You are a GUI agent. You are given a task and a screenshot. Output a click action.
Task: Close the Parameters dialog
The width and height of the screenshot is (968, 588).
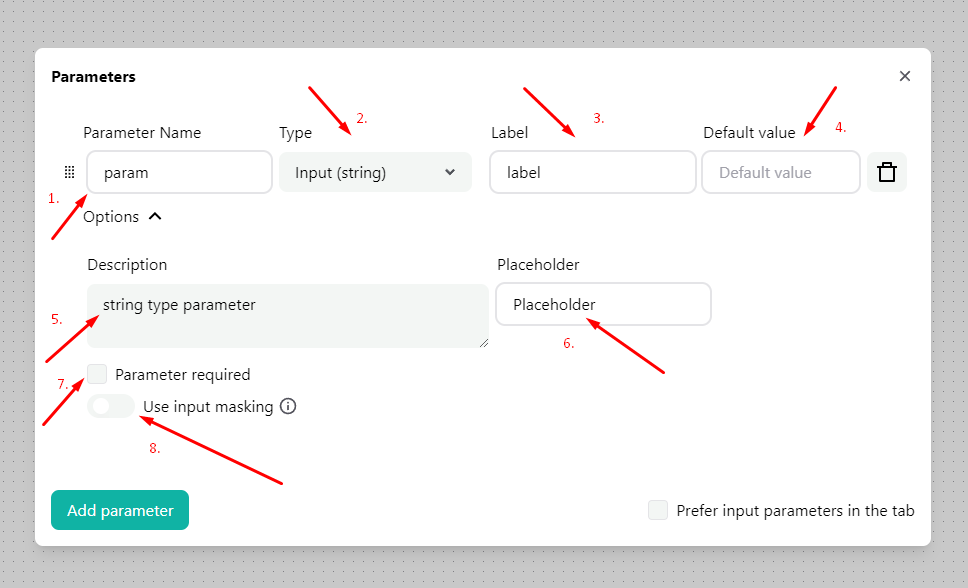coord(904,76)
